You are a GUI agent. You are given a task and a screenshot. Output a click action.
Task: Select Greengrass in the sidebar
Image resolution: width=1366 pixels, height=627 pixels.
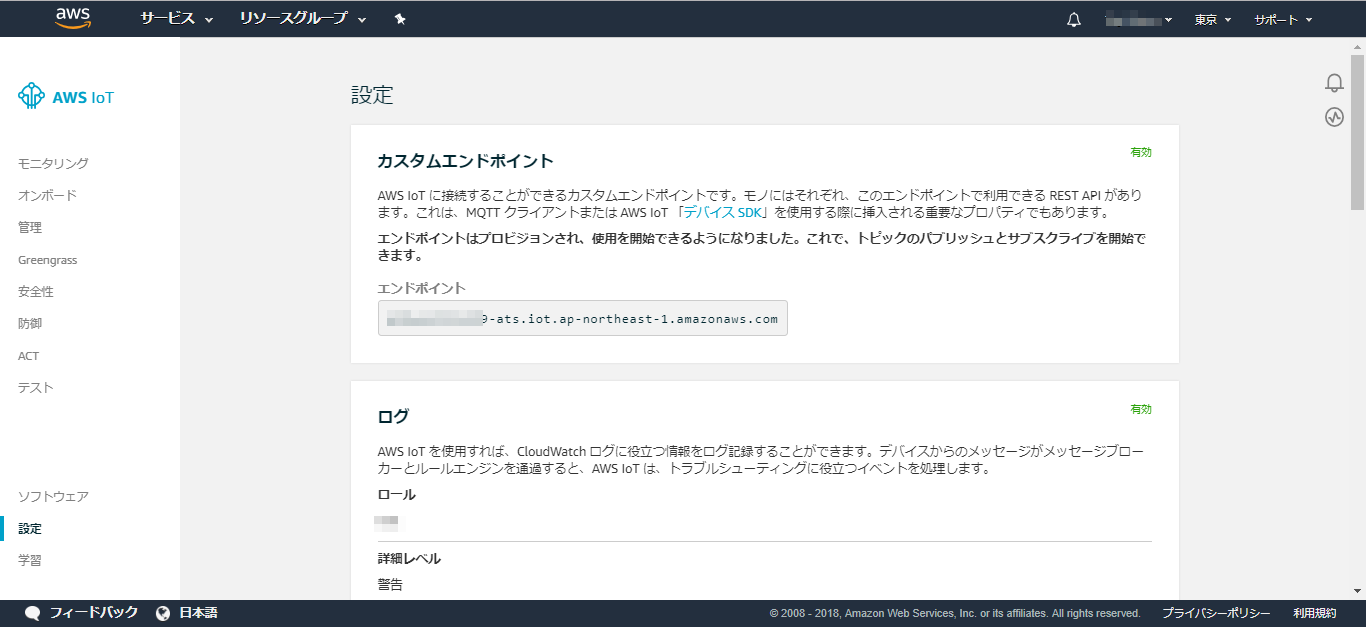point(47,260)
